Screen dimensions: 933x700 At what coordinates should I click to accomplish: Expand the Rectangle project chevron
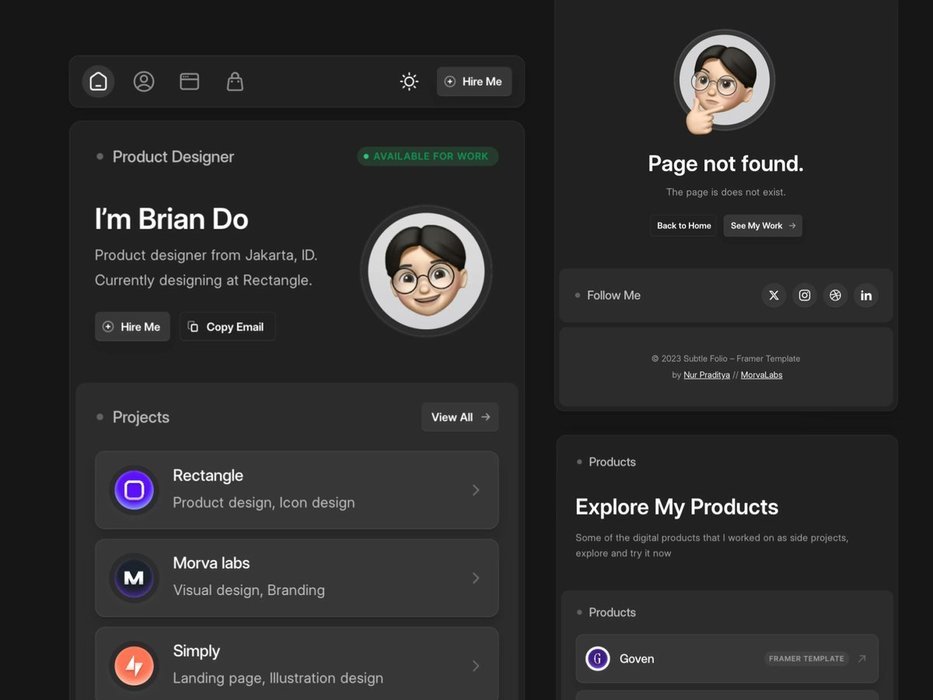point(476,490)
